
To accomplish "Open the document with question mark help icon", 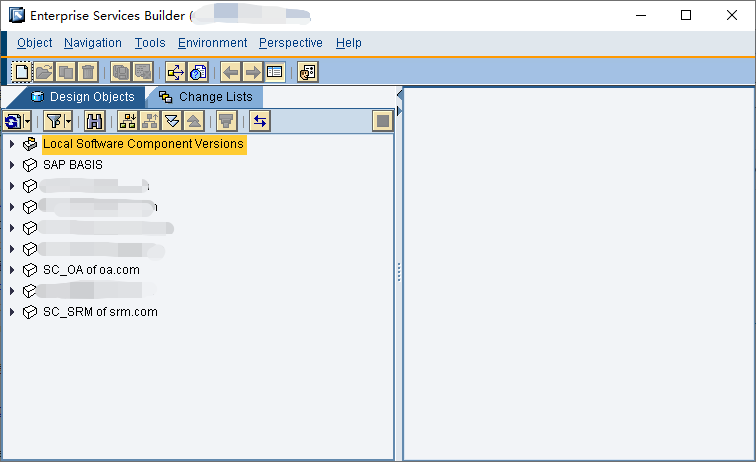I will (x=198, y=72).
